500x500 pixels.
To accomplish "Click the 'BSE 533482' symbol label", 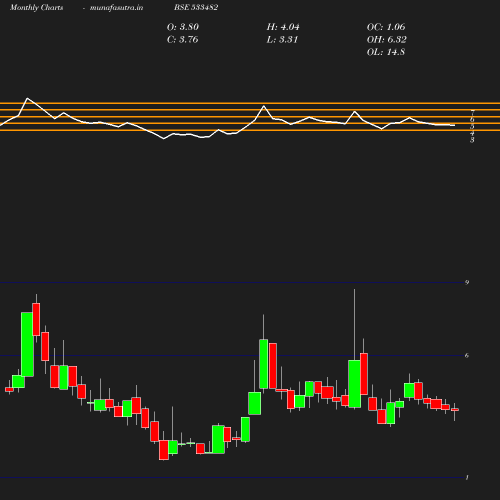I will coord(196,7).
